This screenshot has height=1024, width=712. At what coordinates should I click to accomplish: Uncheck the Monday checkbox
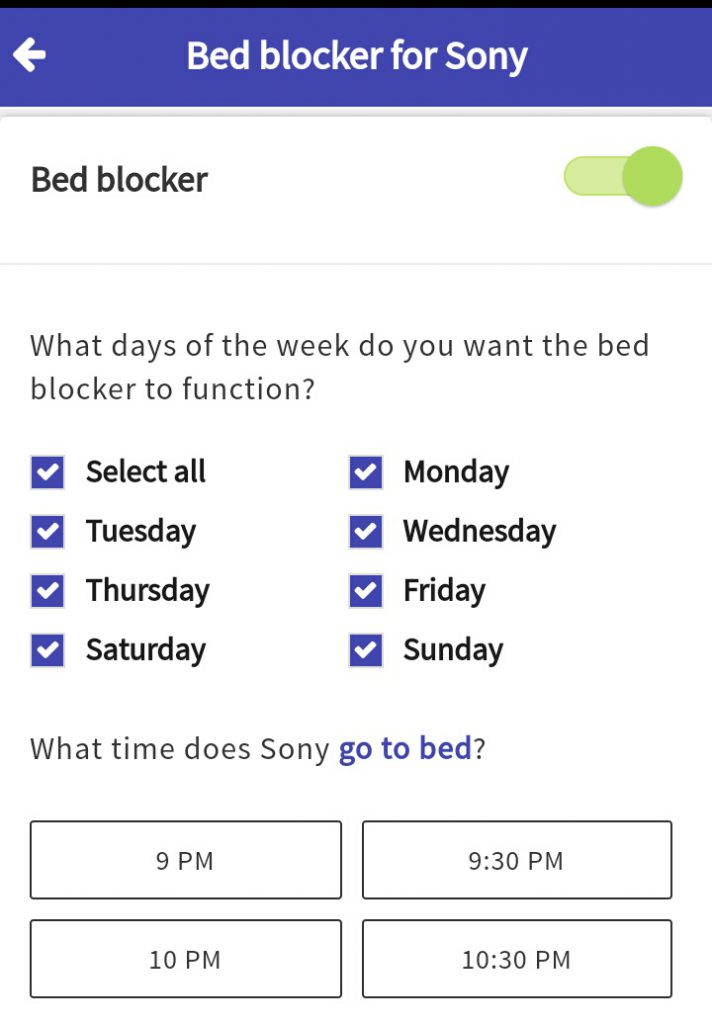(x=365, y=472)
